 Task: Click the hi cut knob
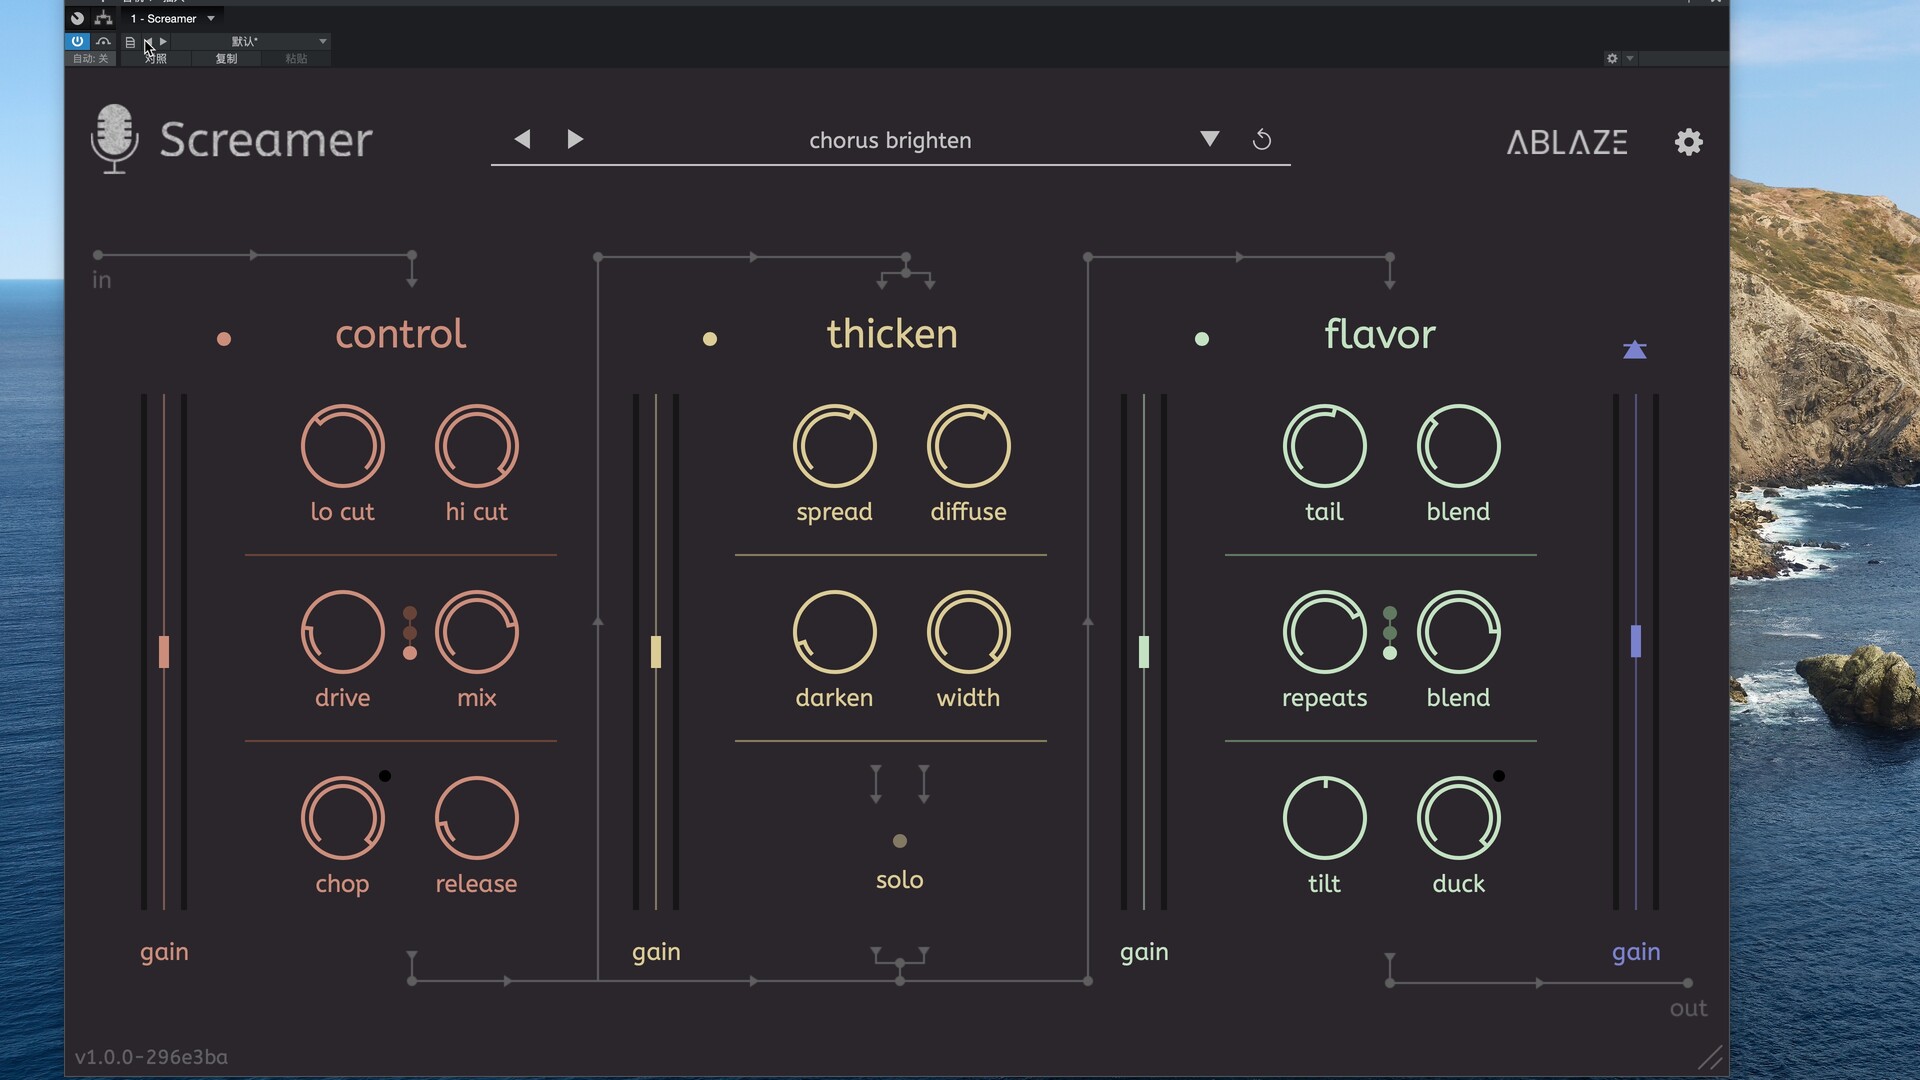(477, 446)
